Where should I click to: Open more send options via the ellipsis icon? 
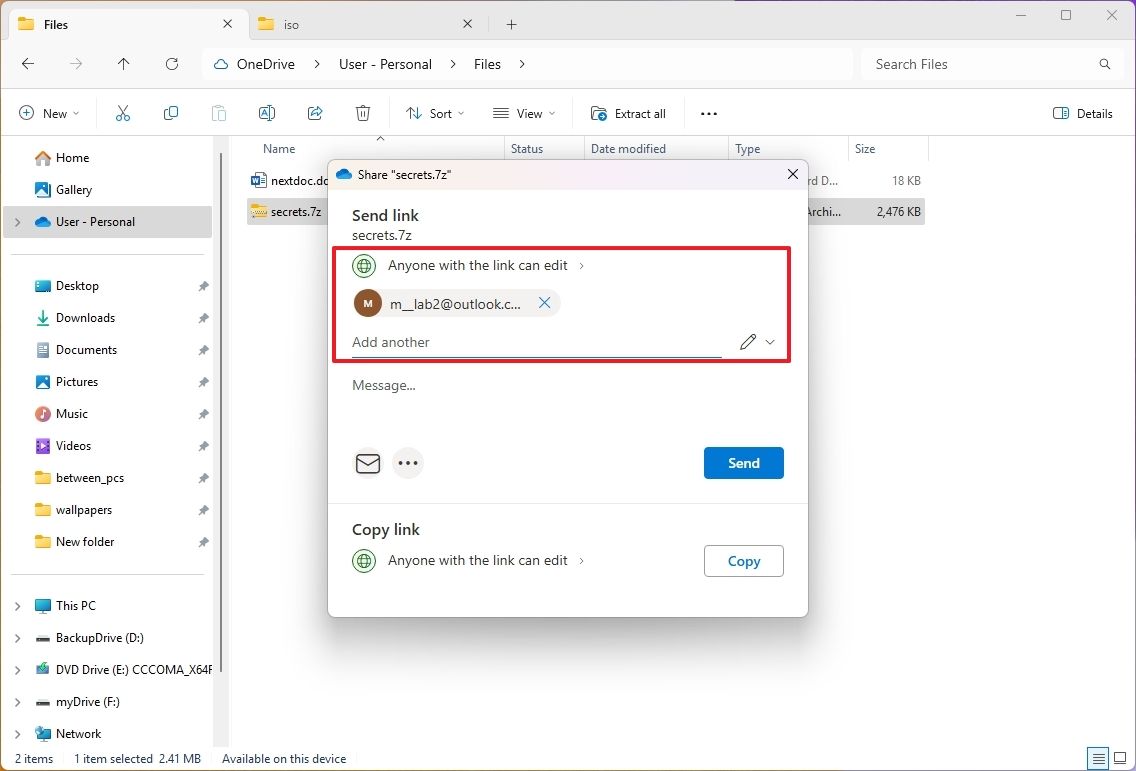click(x=408, y=463)
